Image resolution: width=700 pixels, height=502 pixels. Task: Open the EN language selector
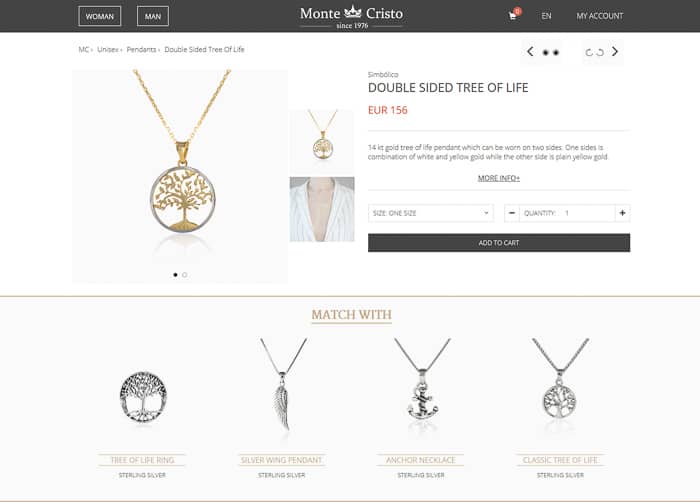coord(546,16)
